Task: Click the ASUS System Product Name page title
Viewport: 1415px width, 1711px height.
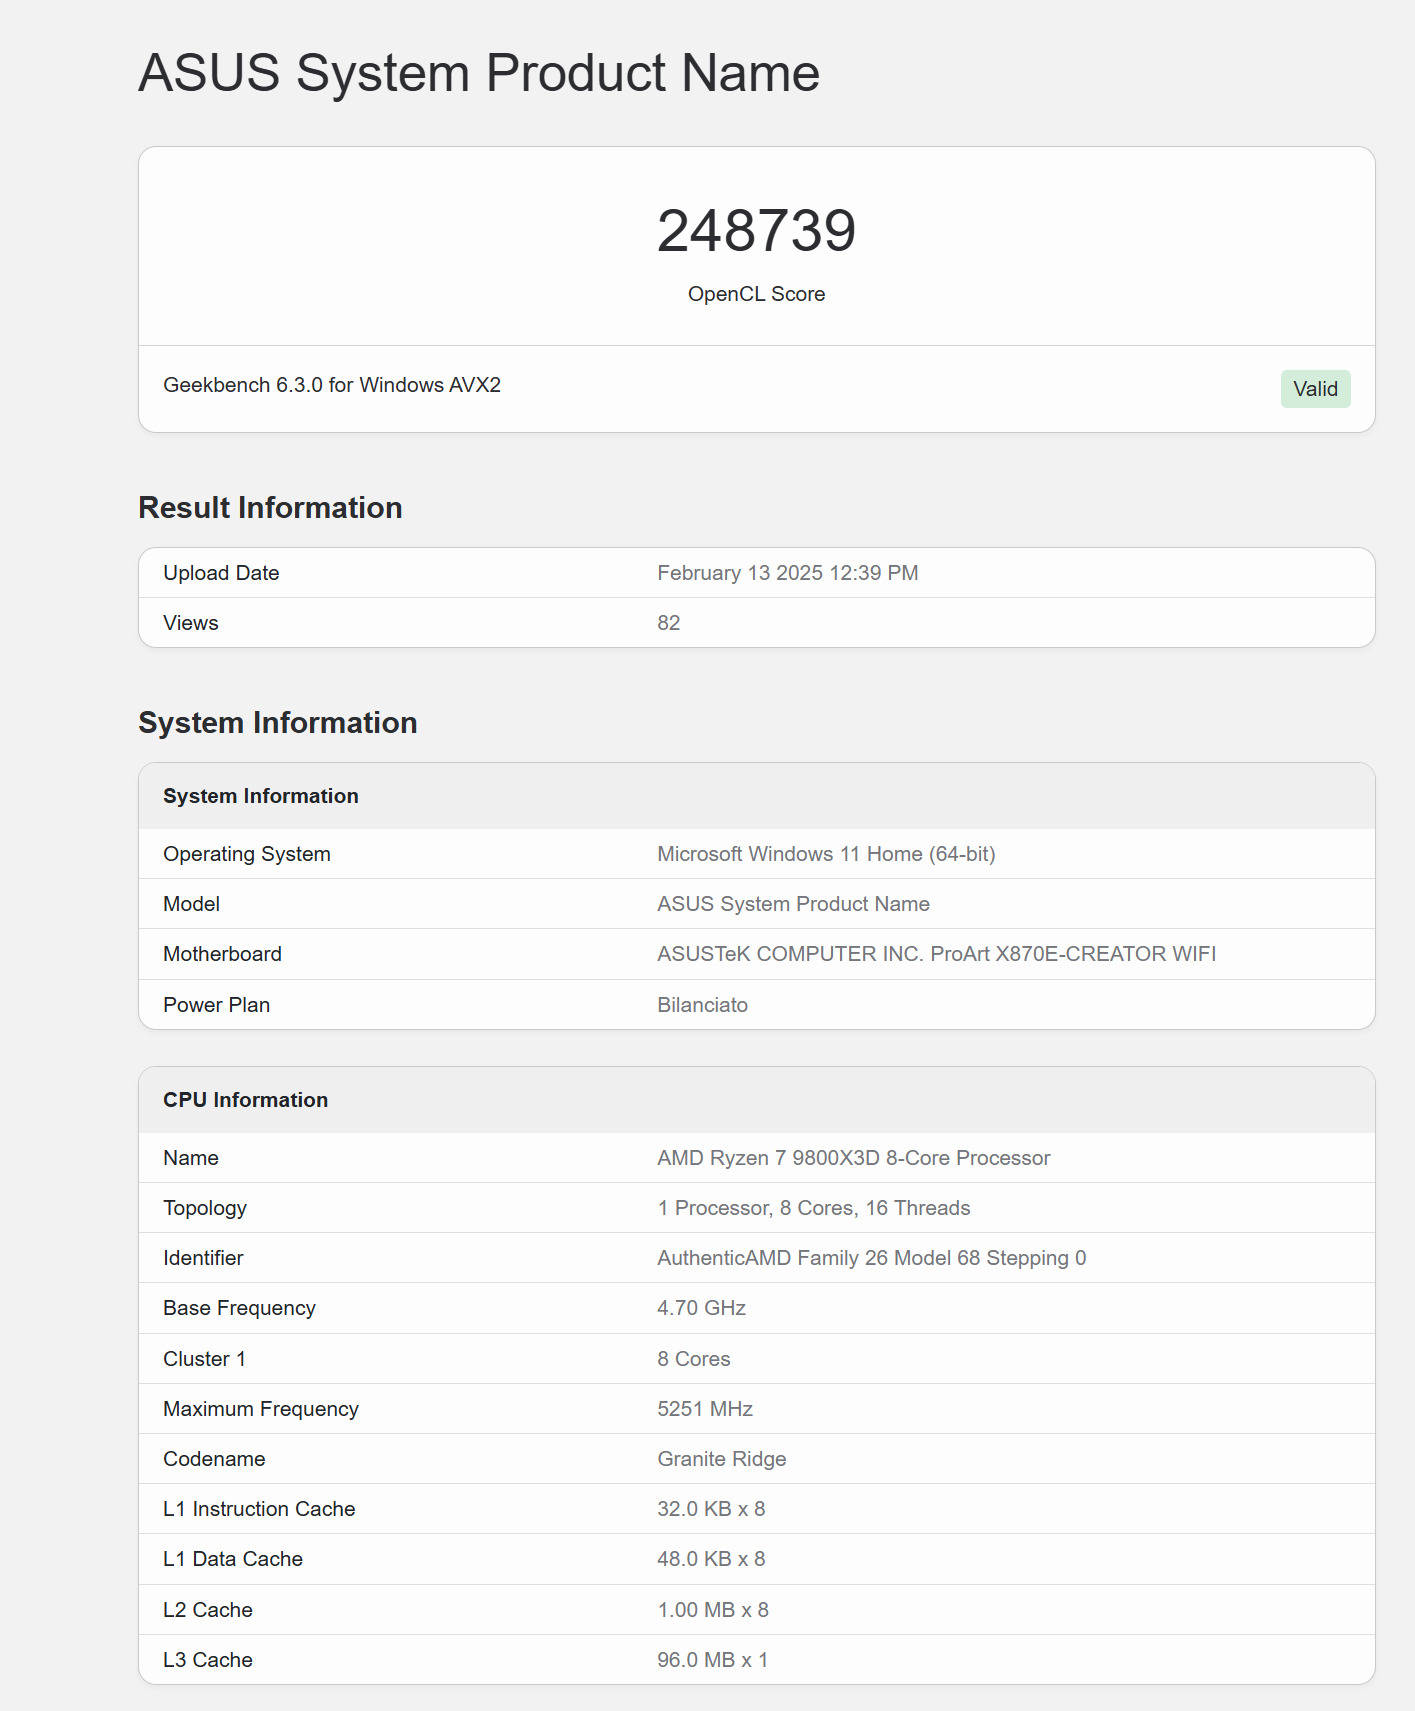Action: [x=478, y=73]
